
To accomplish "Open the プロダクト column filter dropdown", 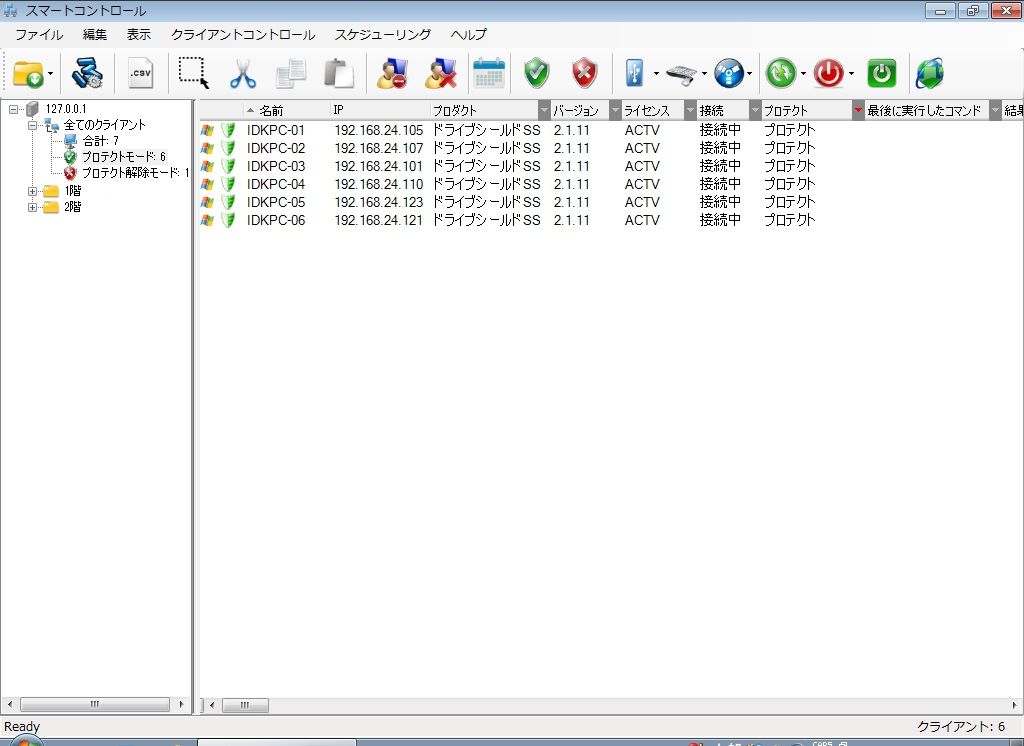I will tap(544, 110).
